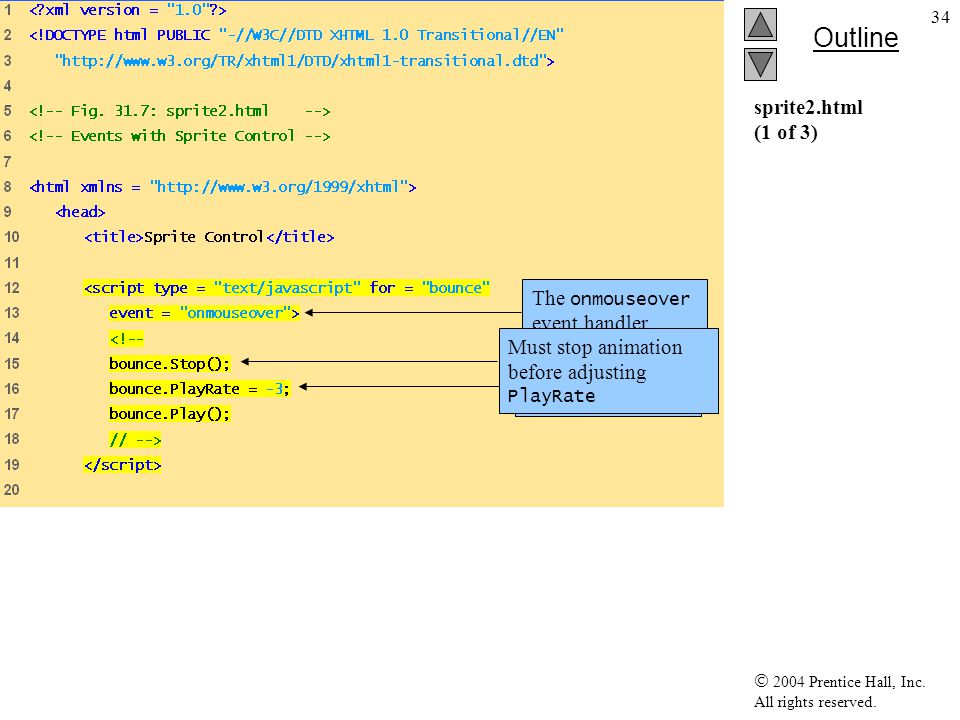Click the closing </script> tag

tap(122, 465)
